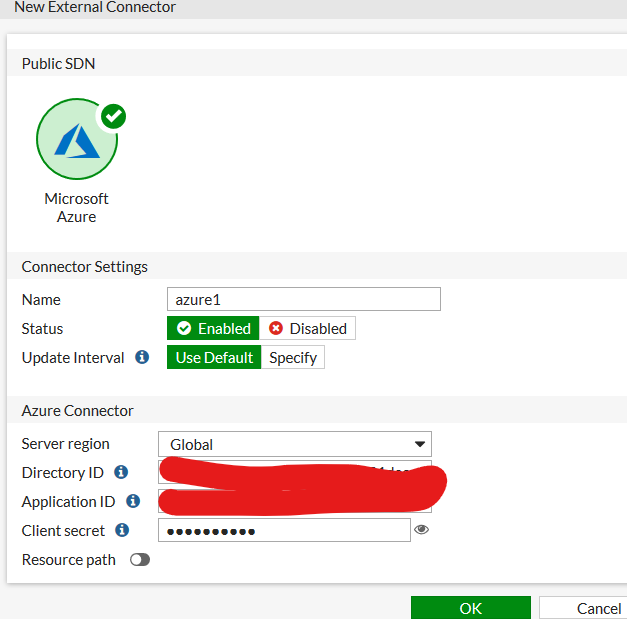
Task: Click the info icon beside Client secret
Action: pos(122,530)
